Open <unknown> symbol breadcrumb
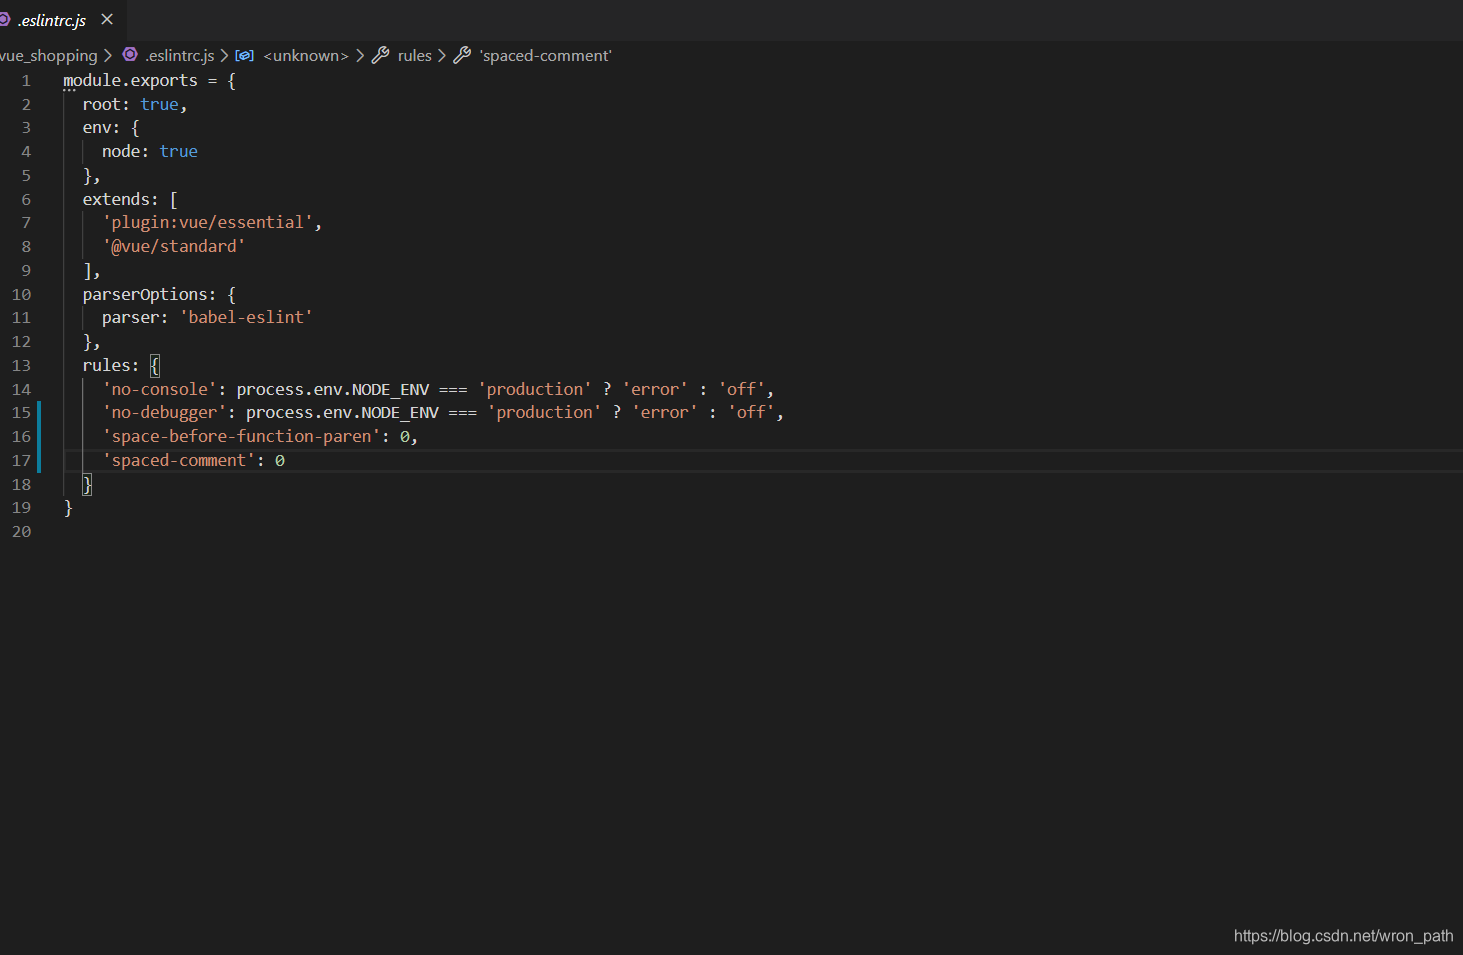Image resolution: width=1463 pixels, height=955 pixels. [305, 56]
